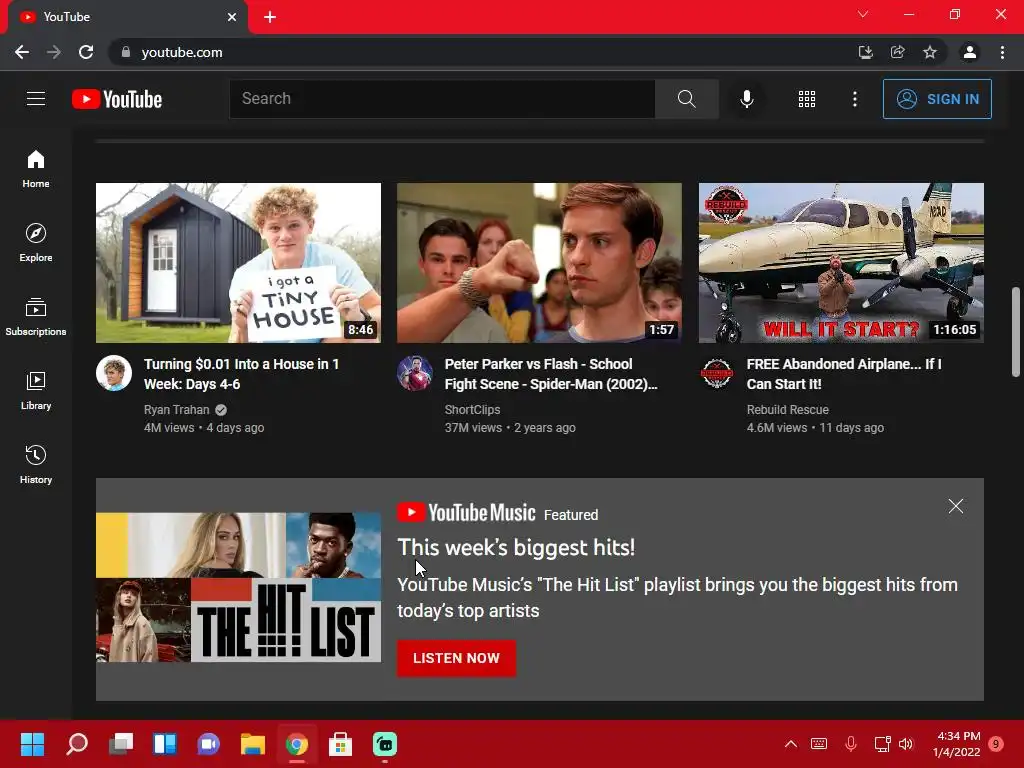The image size is (1024, 768).
Task: Click touch keyboard tray icon
Action: (819, 744)
